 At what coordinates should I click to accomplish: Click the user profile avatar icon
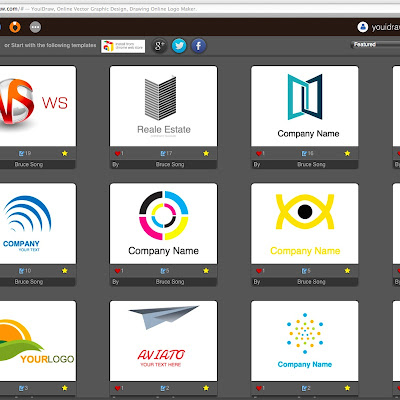pos(363,27)
